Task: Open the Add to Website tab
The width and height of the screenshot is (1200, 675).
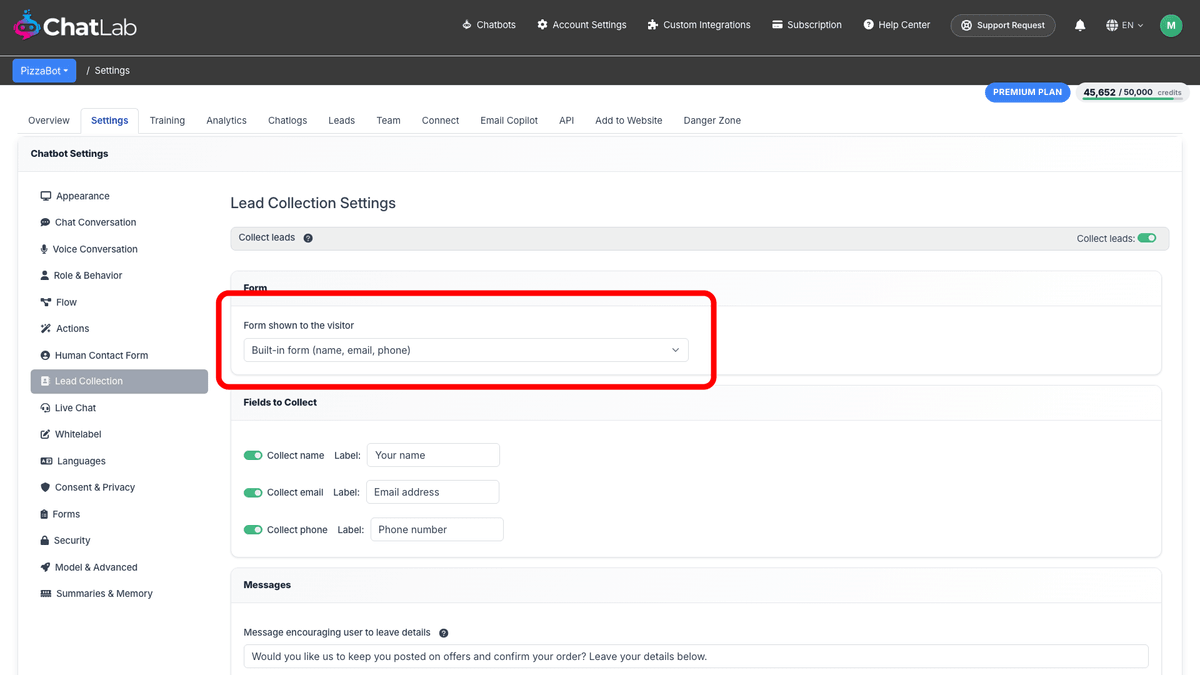Action: coord(629,120)
